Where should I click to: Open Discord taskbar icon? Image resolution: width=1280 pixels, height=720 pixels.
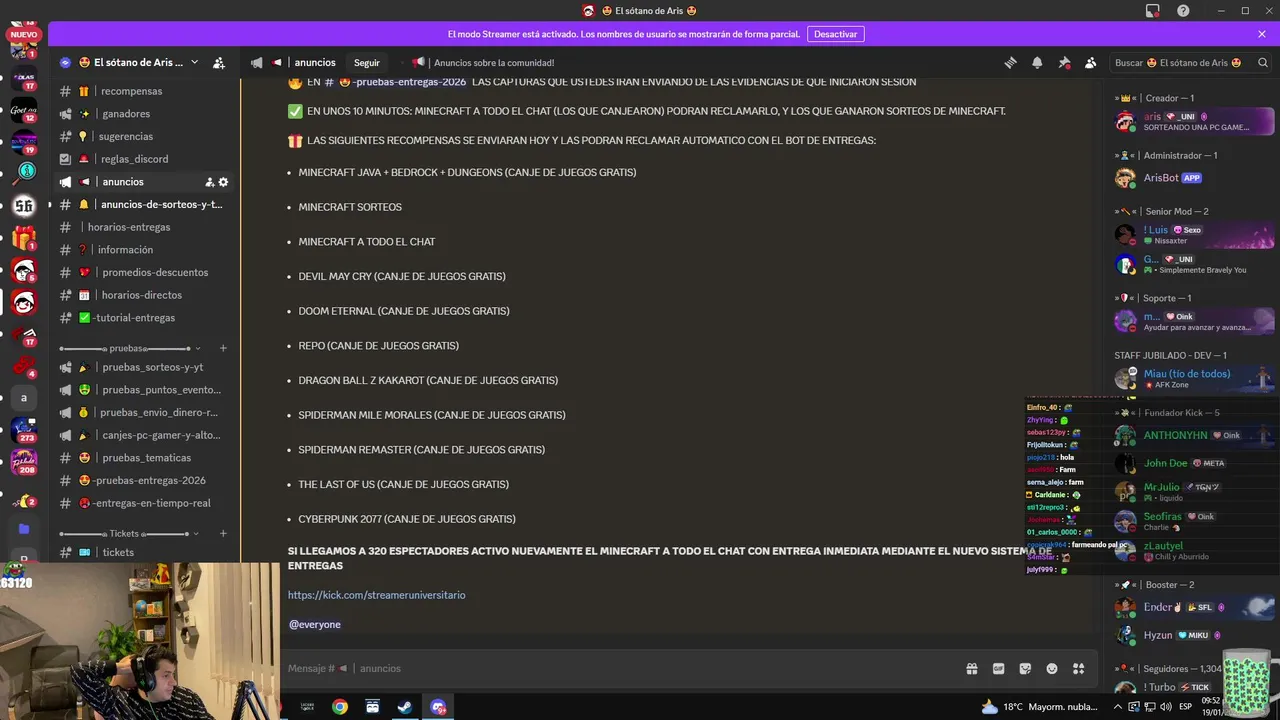[x=438, y=707]
